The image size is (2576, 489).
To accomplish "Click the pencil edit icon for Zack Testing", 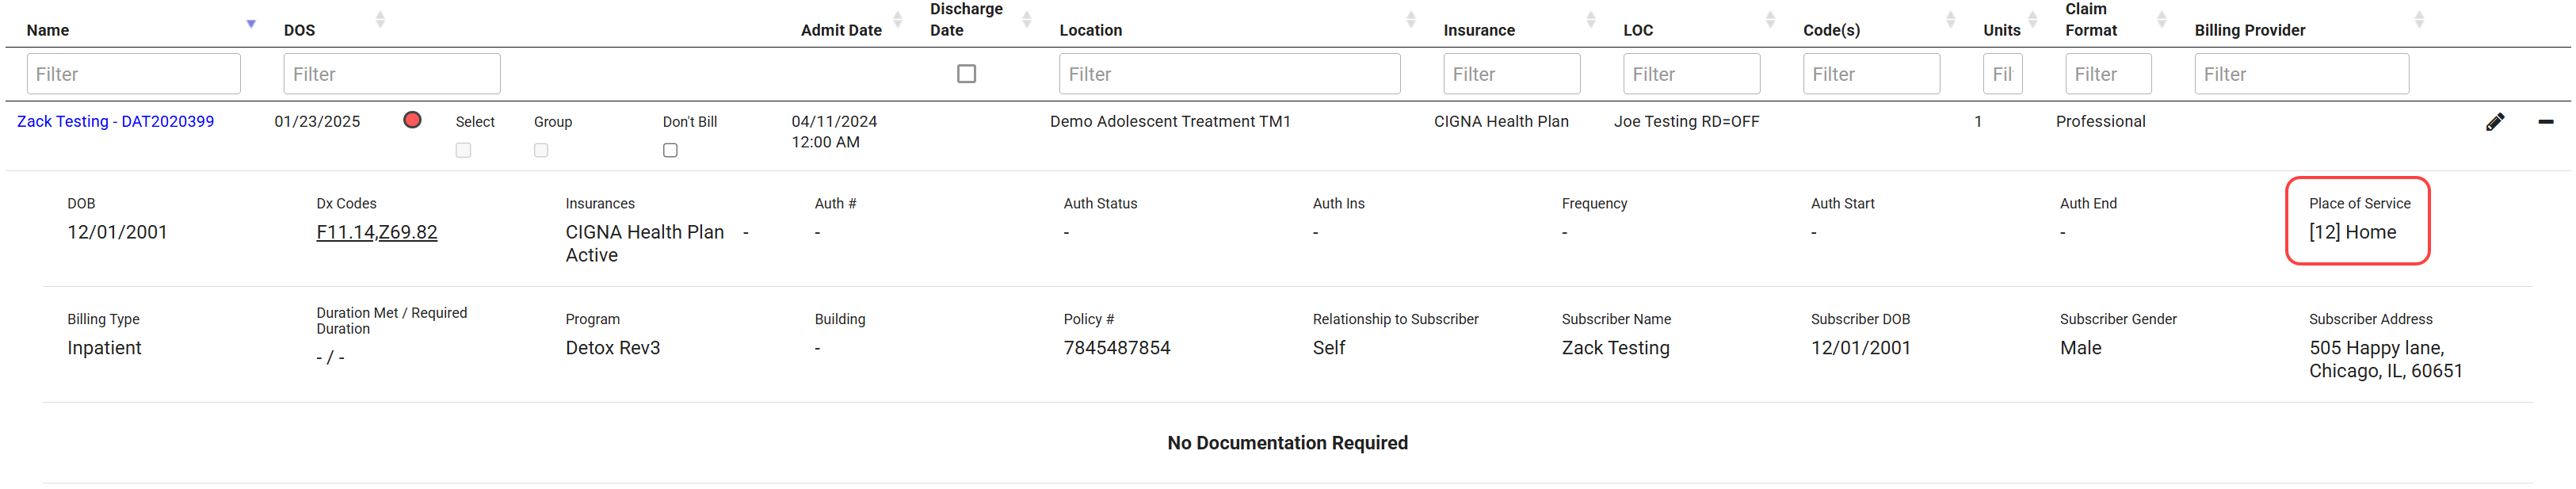I will point(2494,122).
